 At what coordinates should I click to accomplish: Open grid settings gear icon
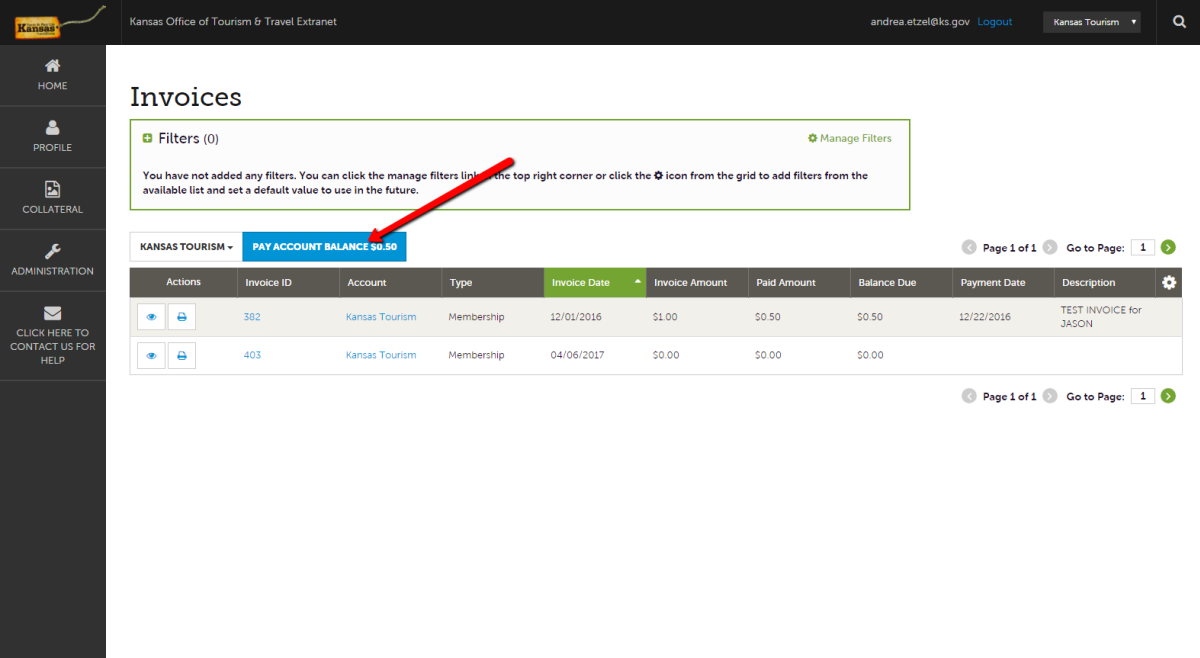click(1169, 282)
